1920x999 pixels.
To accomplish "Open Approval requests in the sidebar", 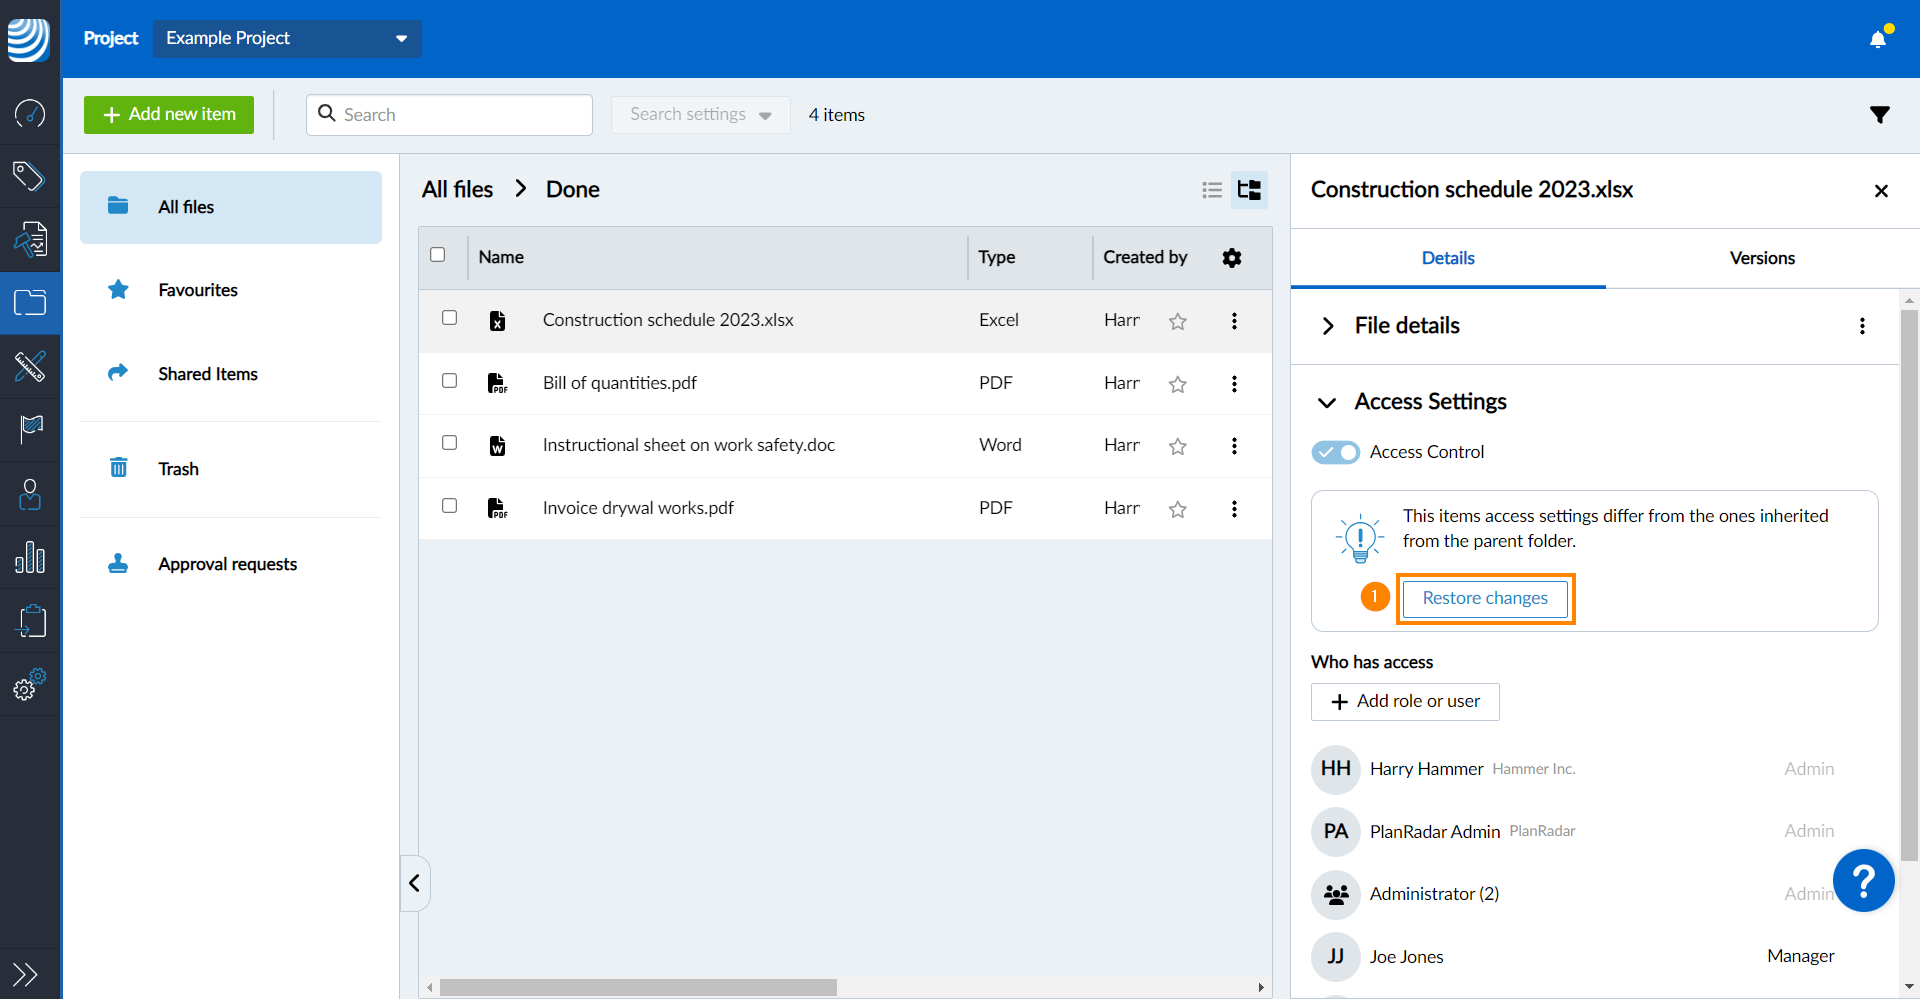I will point(227,564).
